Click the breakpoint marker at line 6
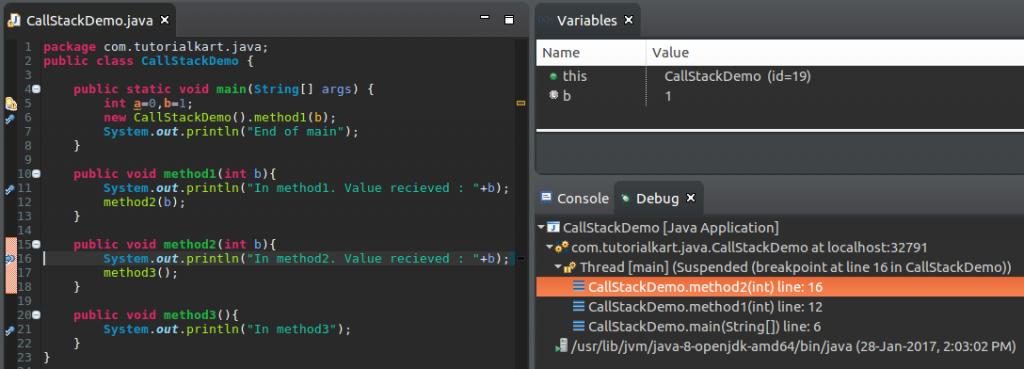 [x=10, y=119]
